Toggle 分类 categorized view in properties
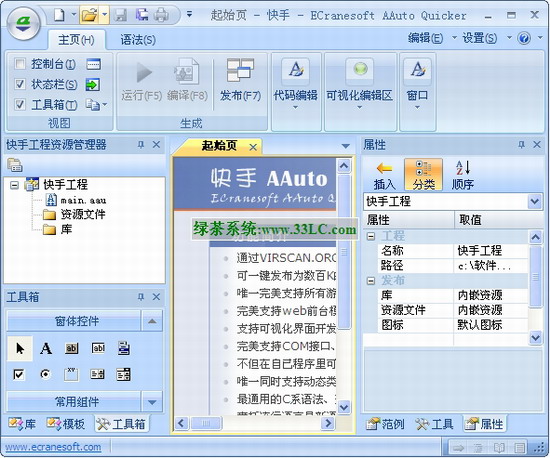 pyautogui.click(x=423, y=175)
